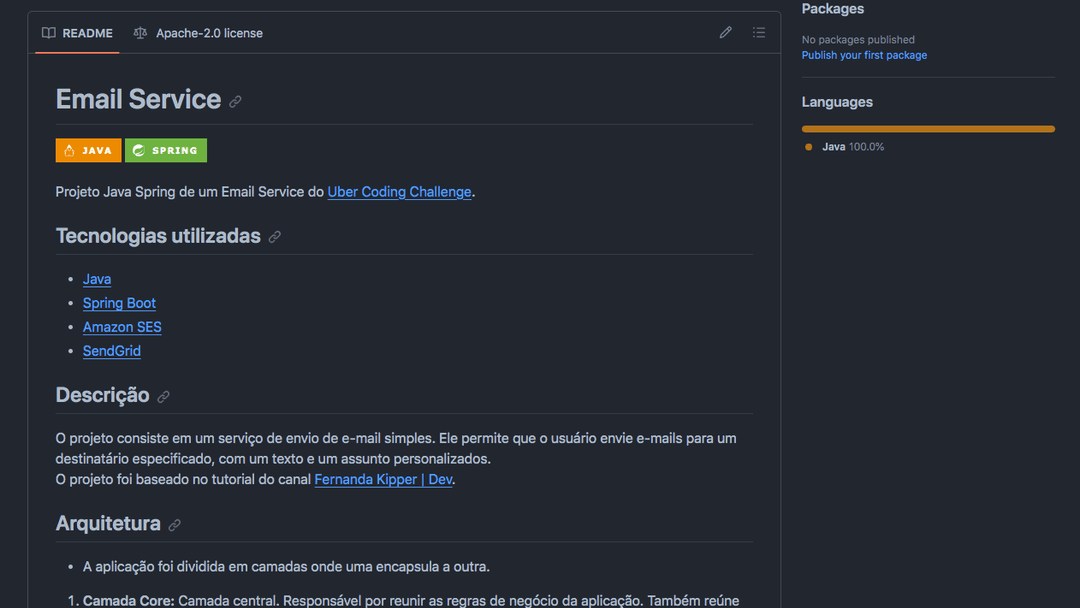Click anchor link icon beside Tecnologias utilizadas
The image size is (1080, 608).
coord(275,237)
